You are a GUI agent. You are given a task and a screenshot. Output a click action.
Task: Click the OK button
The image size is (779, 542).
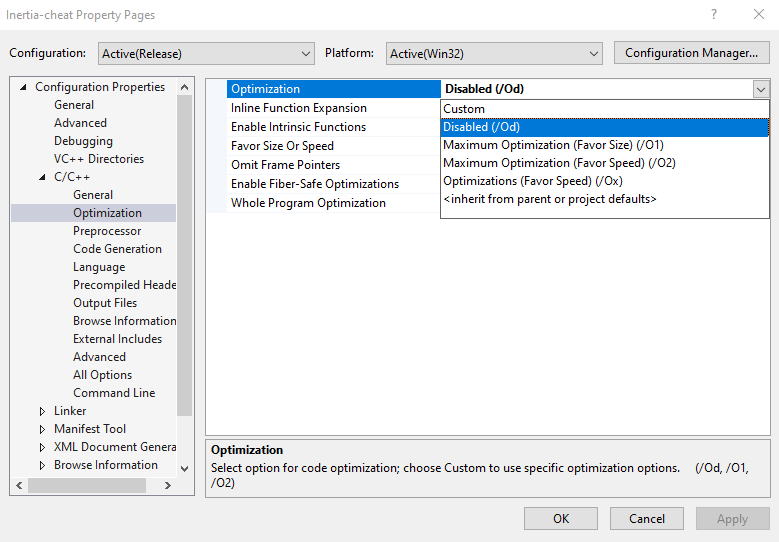click(x=561, y=518)
